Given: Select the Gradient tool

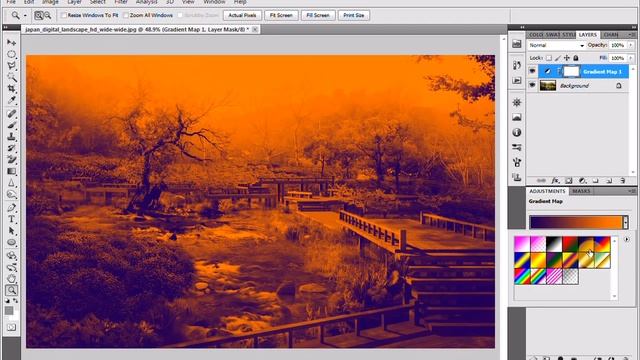Looking at the screenshot, I should click(x=11, y=171).
